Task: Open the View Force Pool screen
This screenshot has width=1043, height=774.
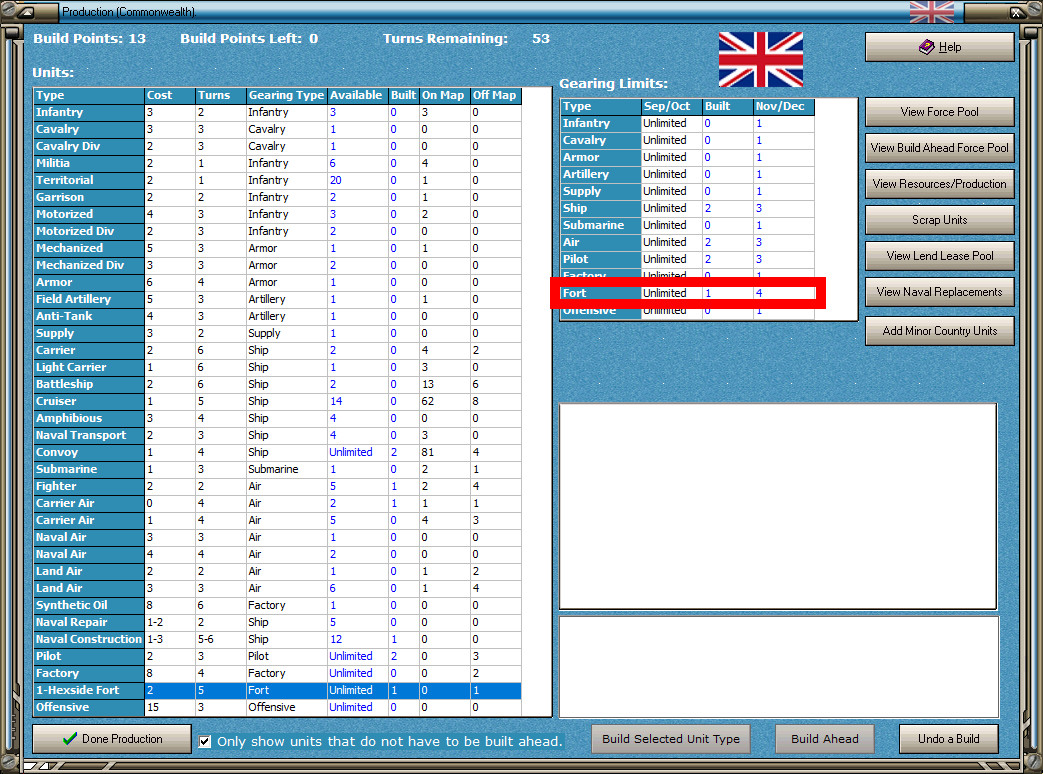Action: point(939,112)
